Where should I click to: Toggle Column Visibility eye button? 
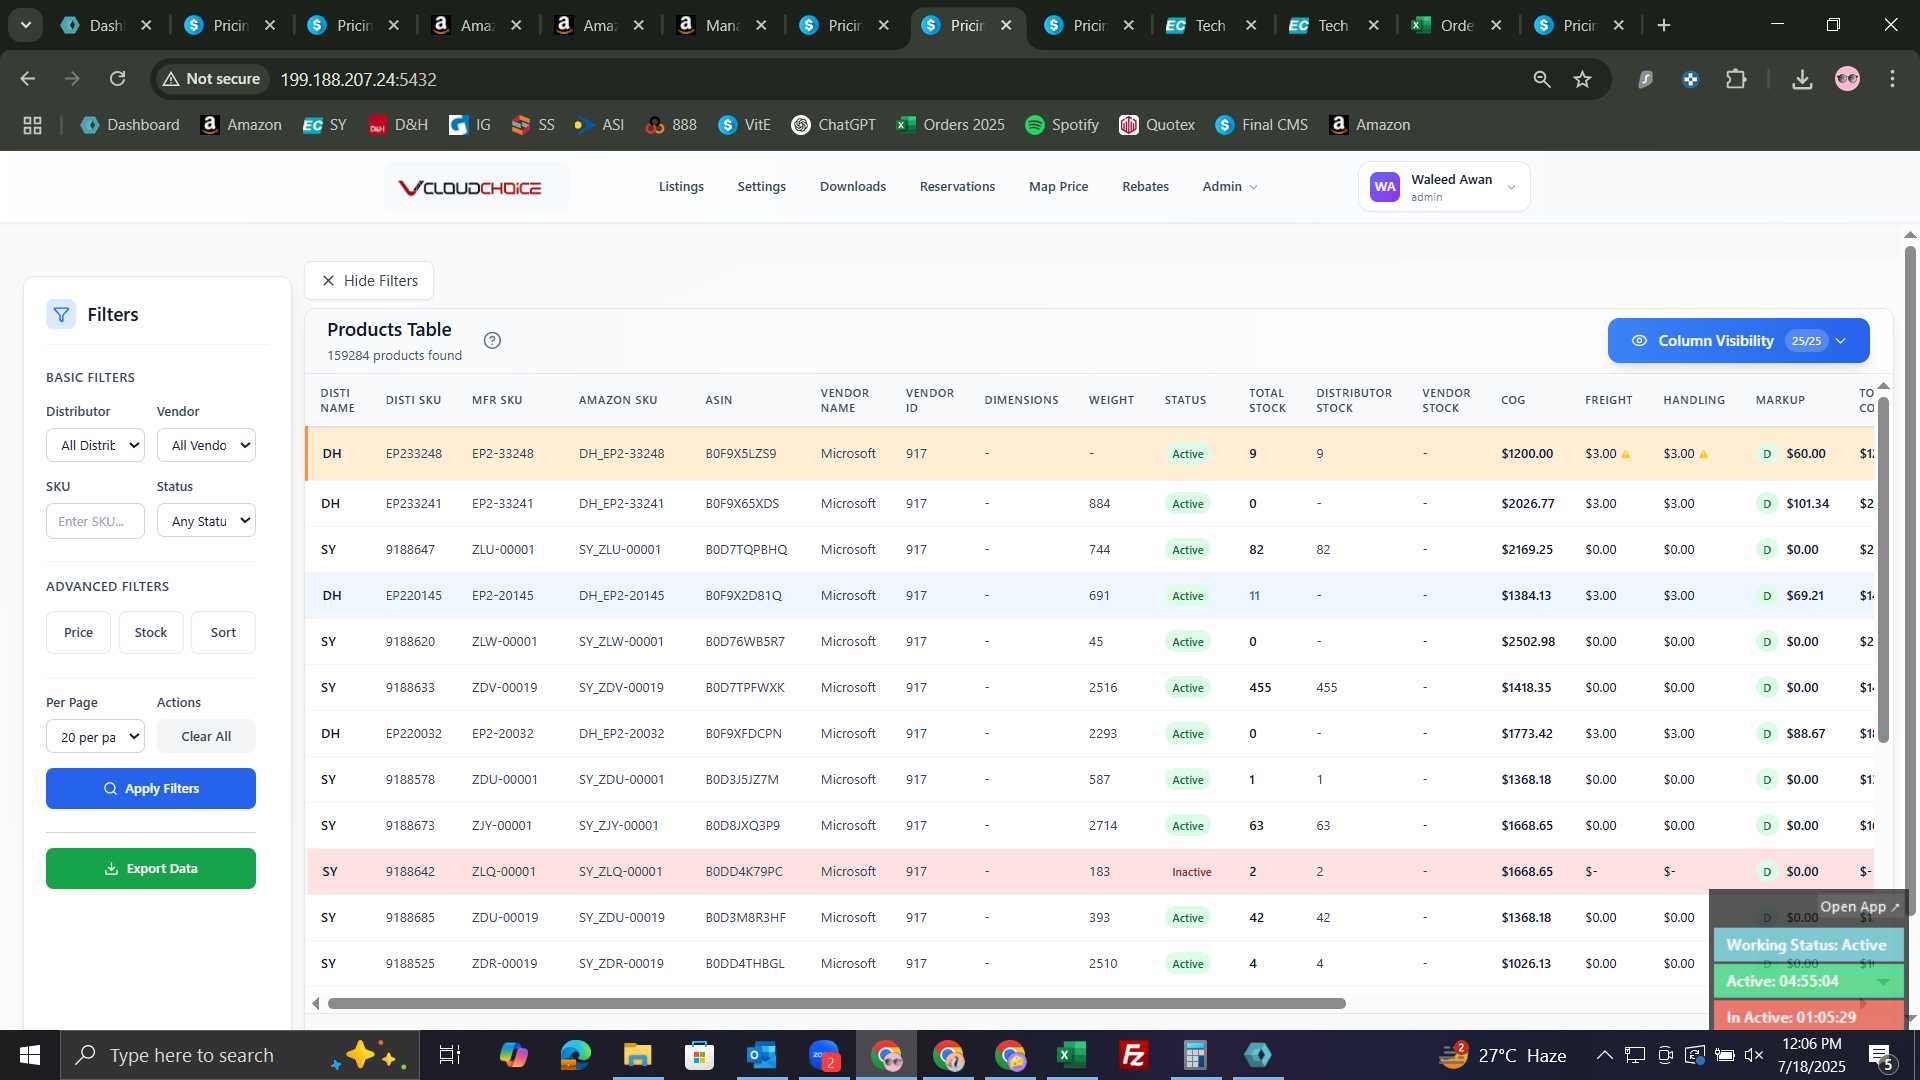click(x=1738, y=341)
